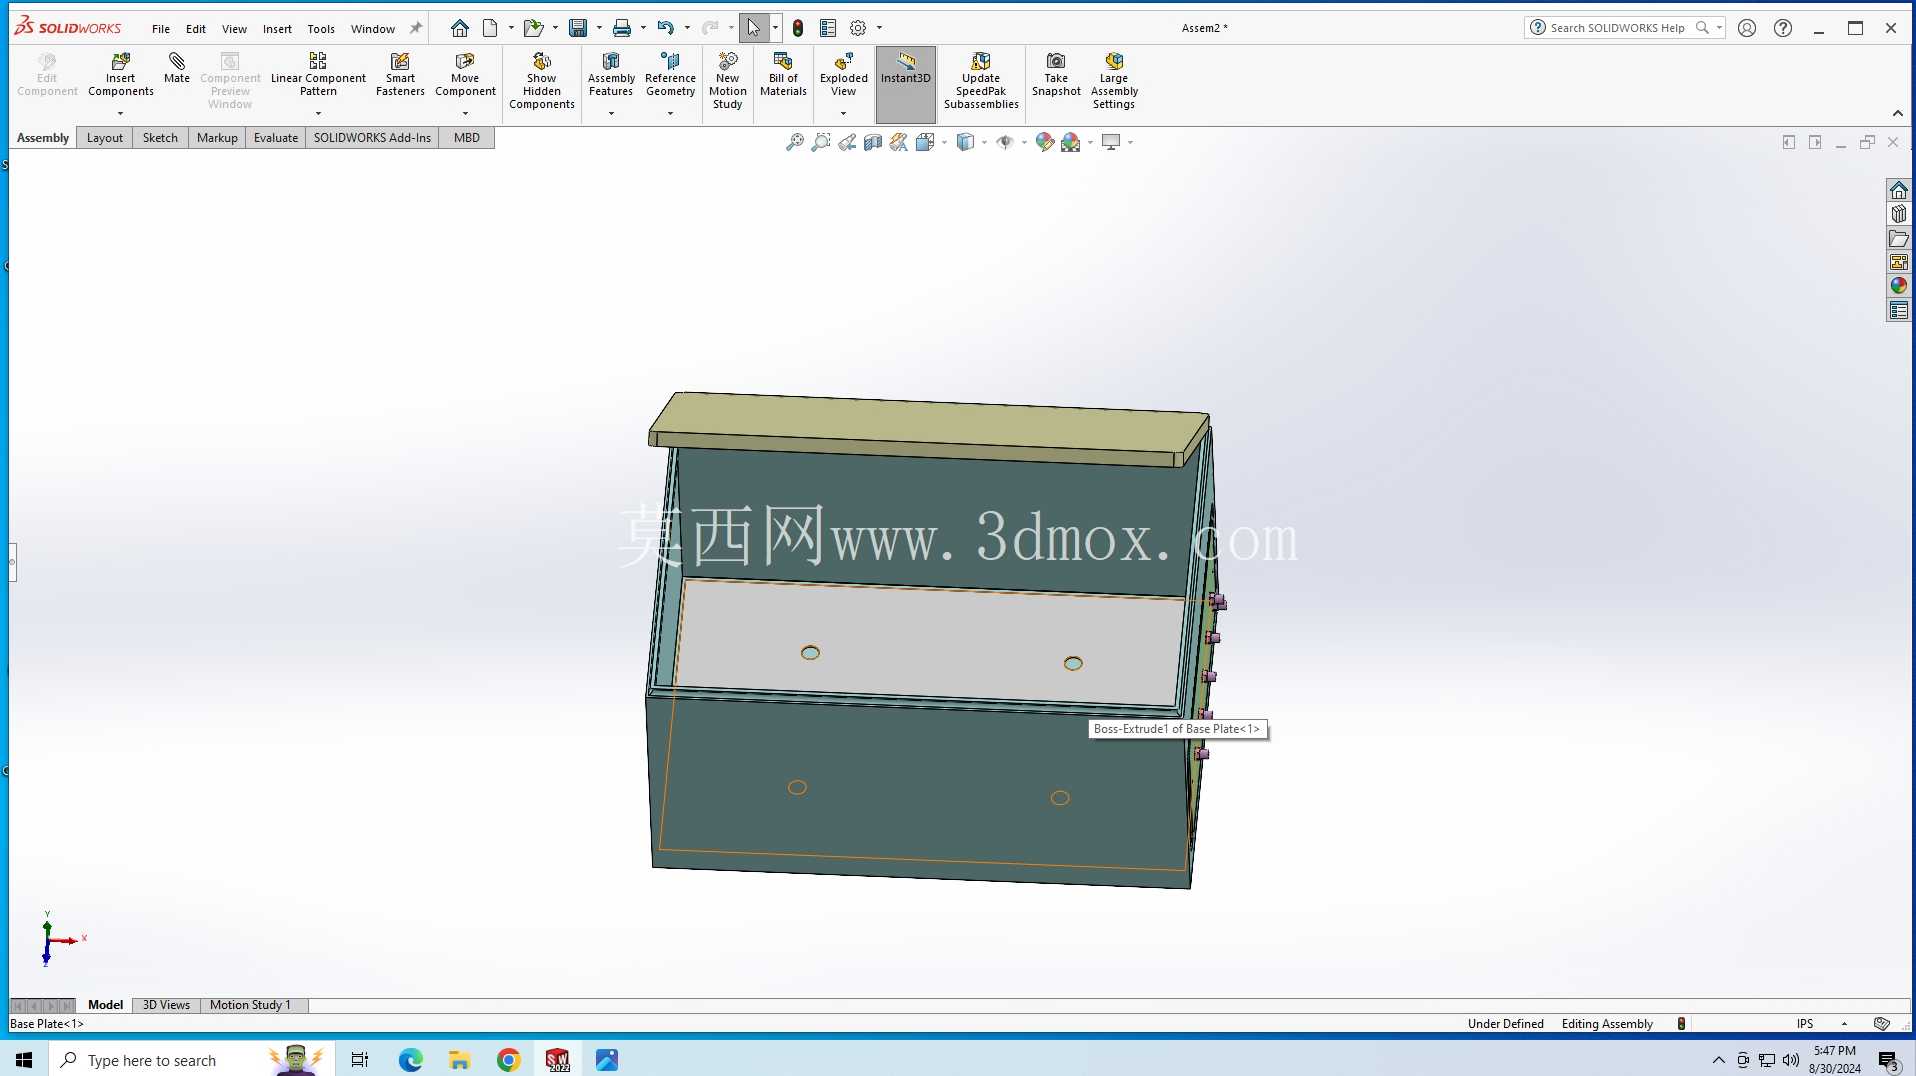Open the 3D Views tab
The width and height of the screenshot is (1916, 1076).
tap(166, 1005)
